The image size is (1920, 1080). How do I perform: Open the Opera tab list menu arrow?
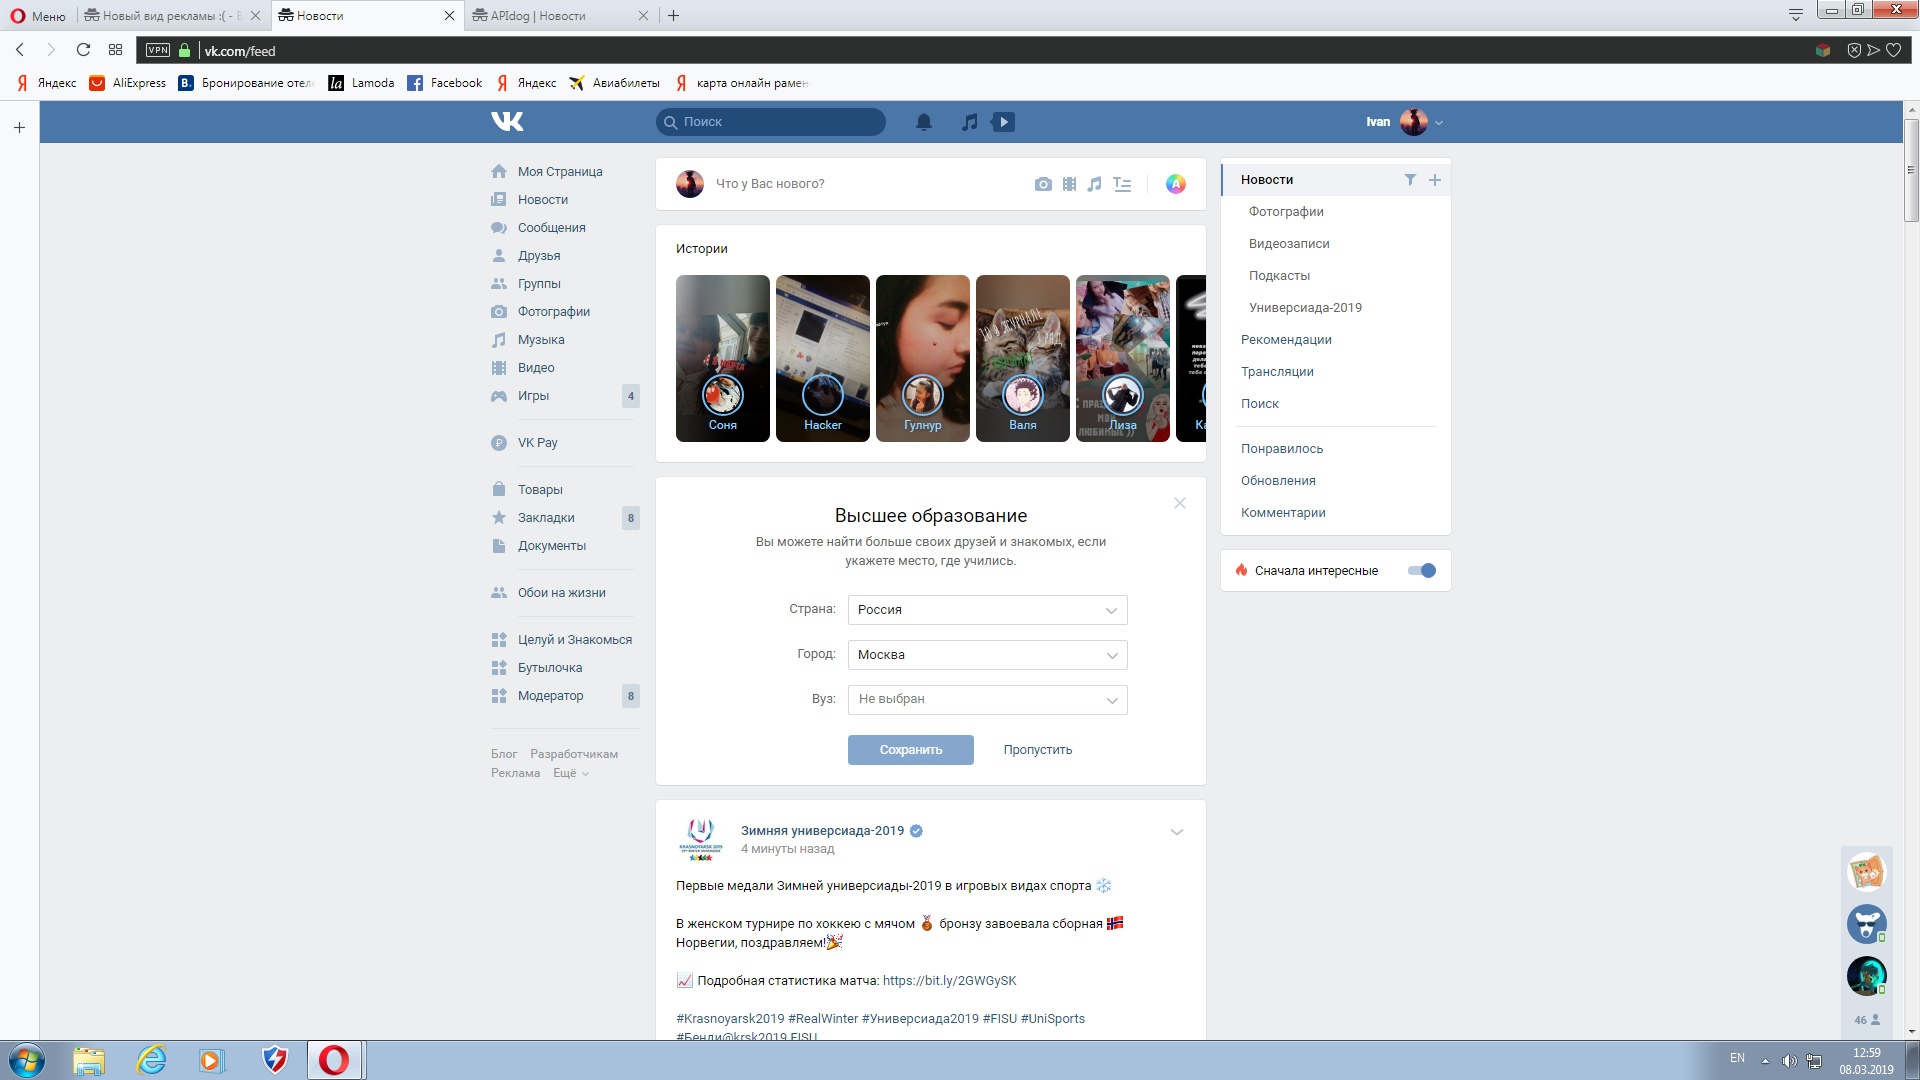click(1796, 15)
